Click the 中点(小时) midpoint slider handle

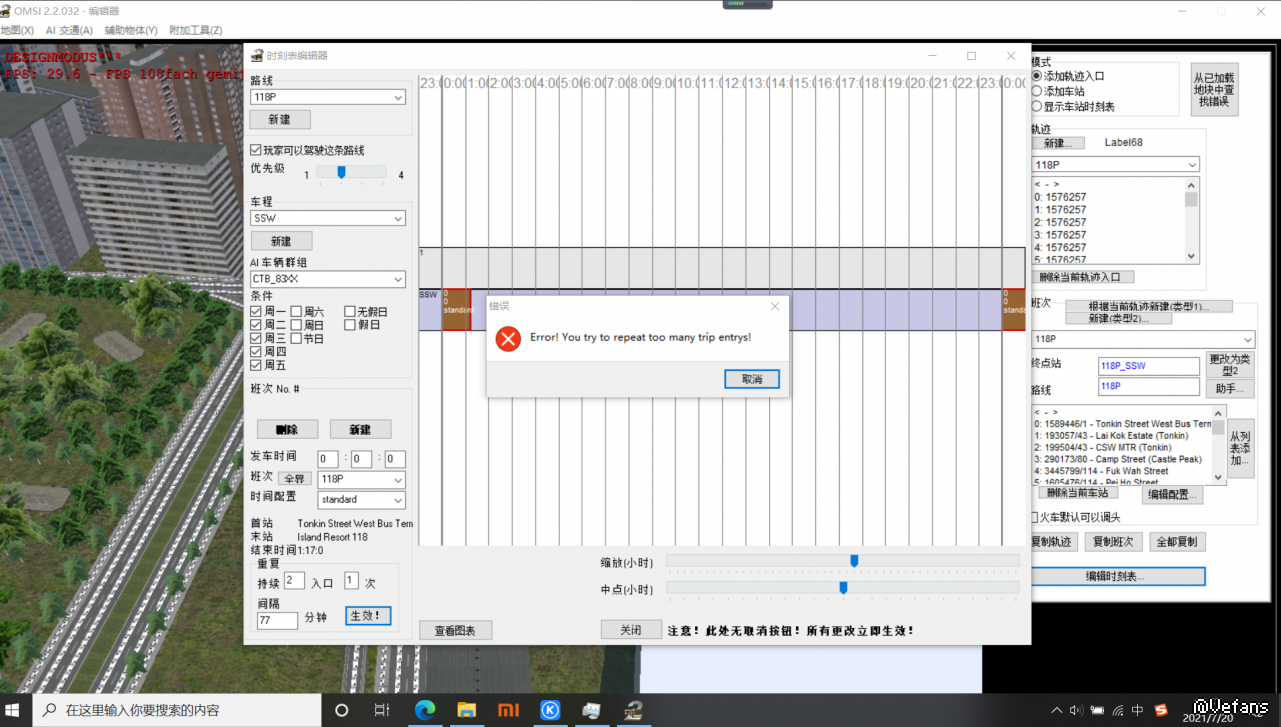click(x=843, y=588)
